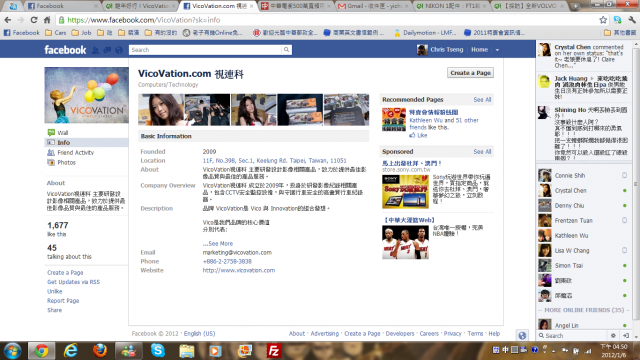Open account dropdown arrow next to Home
640x360 pixels.
coord(497,50)
